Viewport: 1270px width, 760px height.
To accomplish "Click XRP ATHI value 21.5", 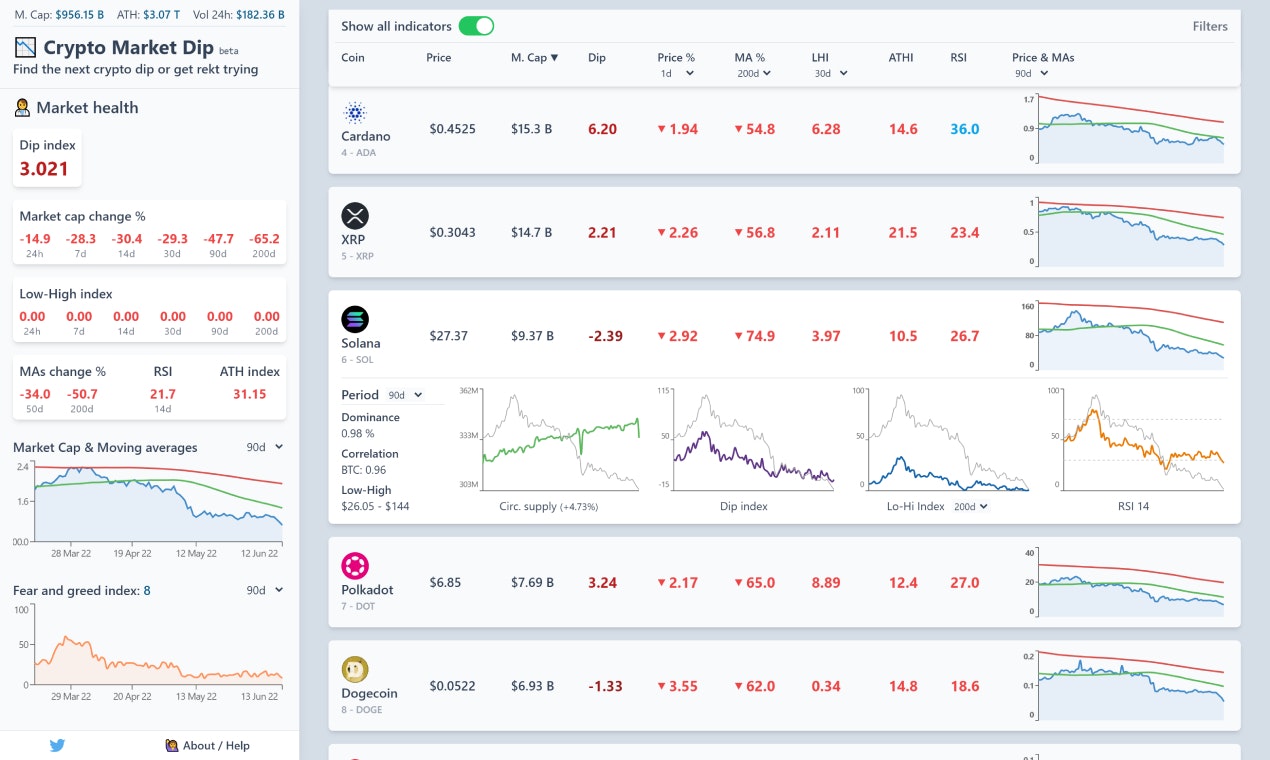I will 903,232.
